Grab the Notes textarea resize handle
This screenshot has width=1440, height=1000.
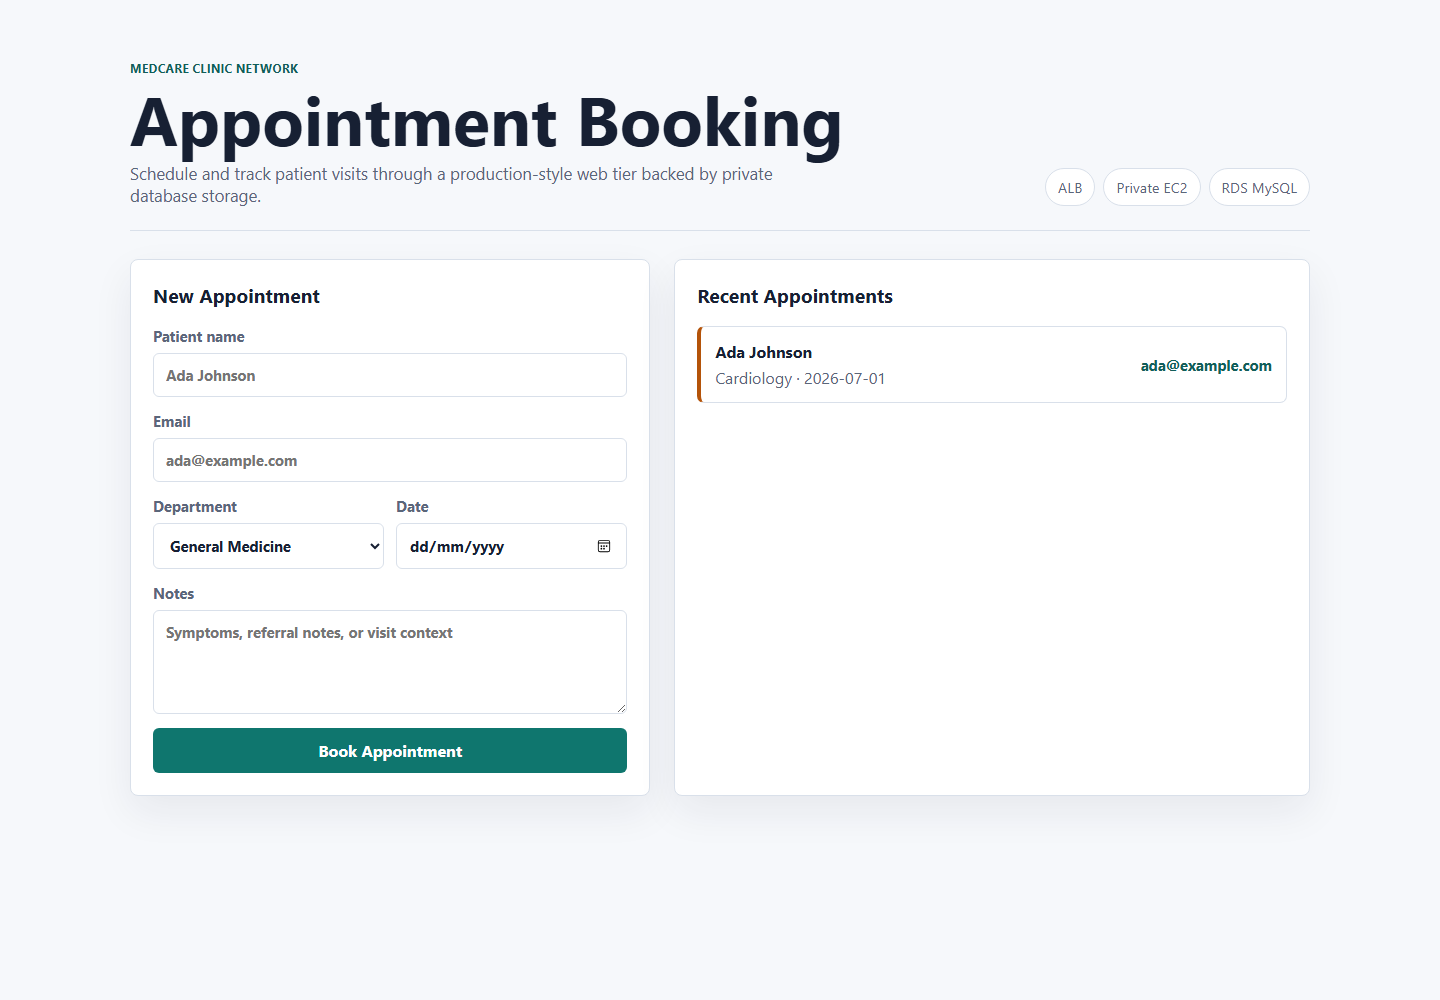[x=621, y=707]
